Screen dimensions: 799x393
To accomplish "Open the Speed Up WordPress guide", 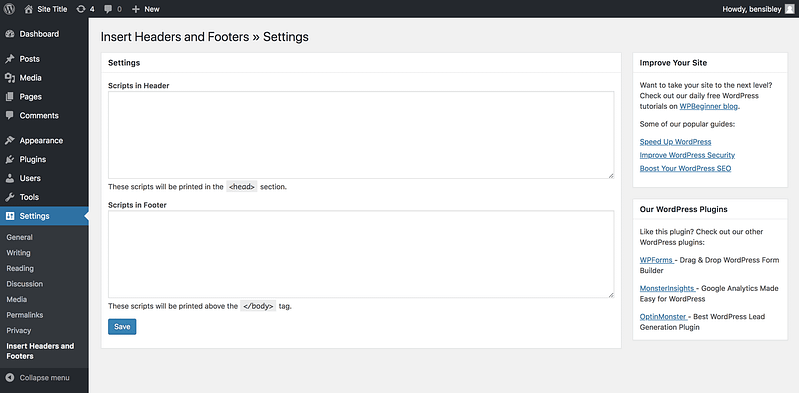I will coord(675,142).
